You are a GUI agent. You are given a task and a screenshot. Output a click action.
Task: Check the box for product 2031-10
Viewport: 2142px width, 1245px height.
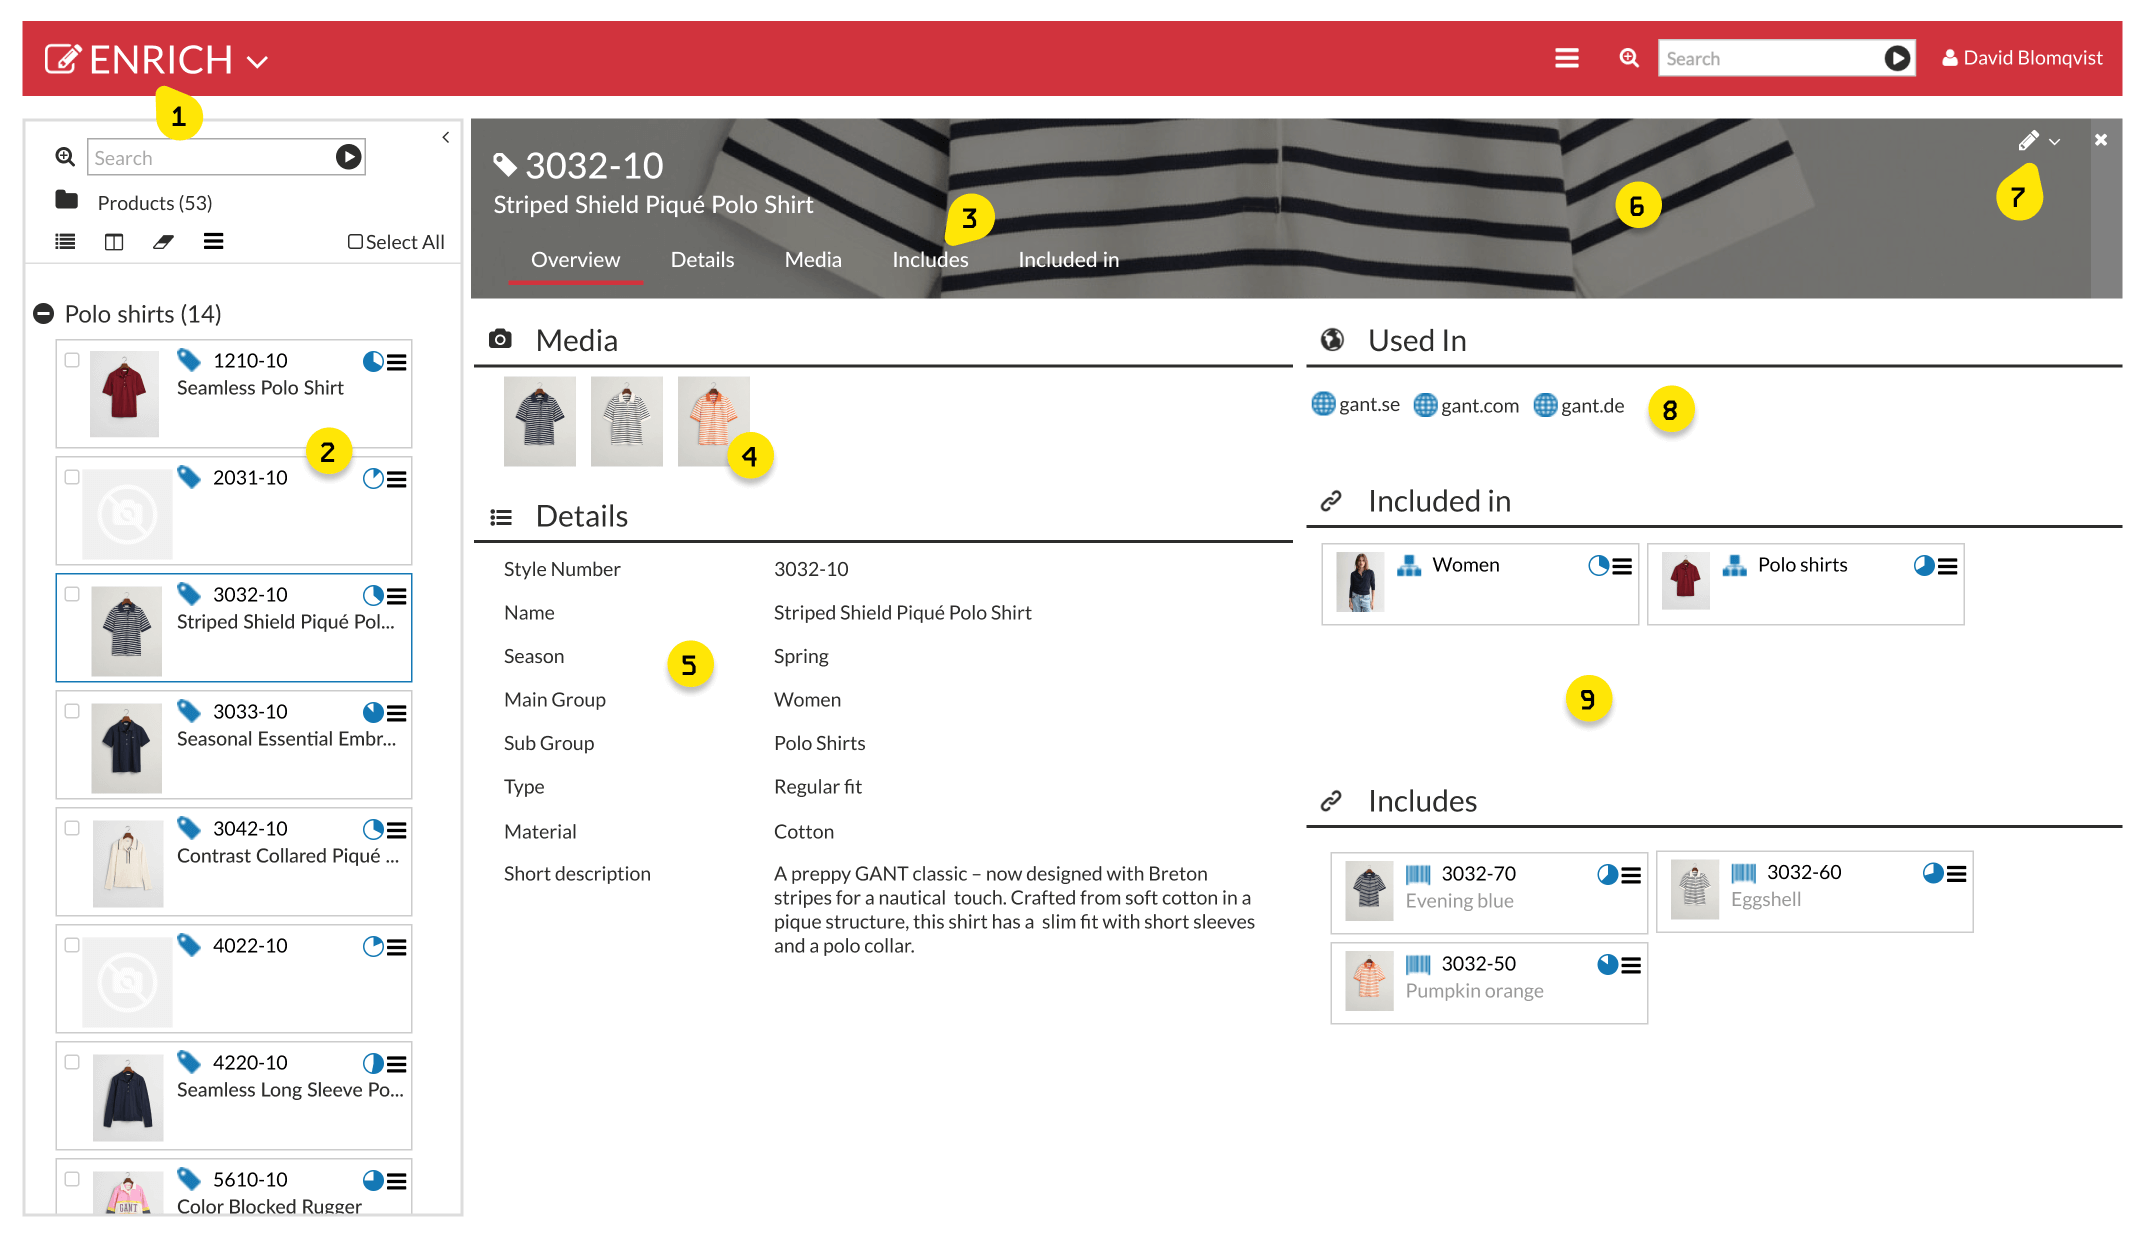coord(72,477)
